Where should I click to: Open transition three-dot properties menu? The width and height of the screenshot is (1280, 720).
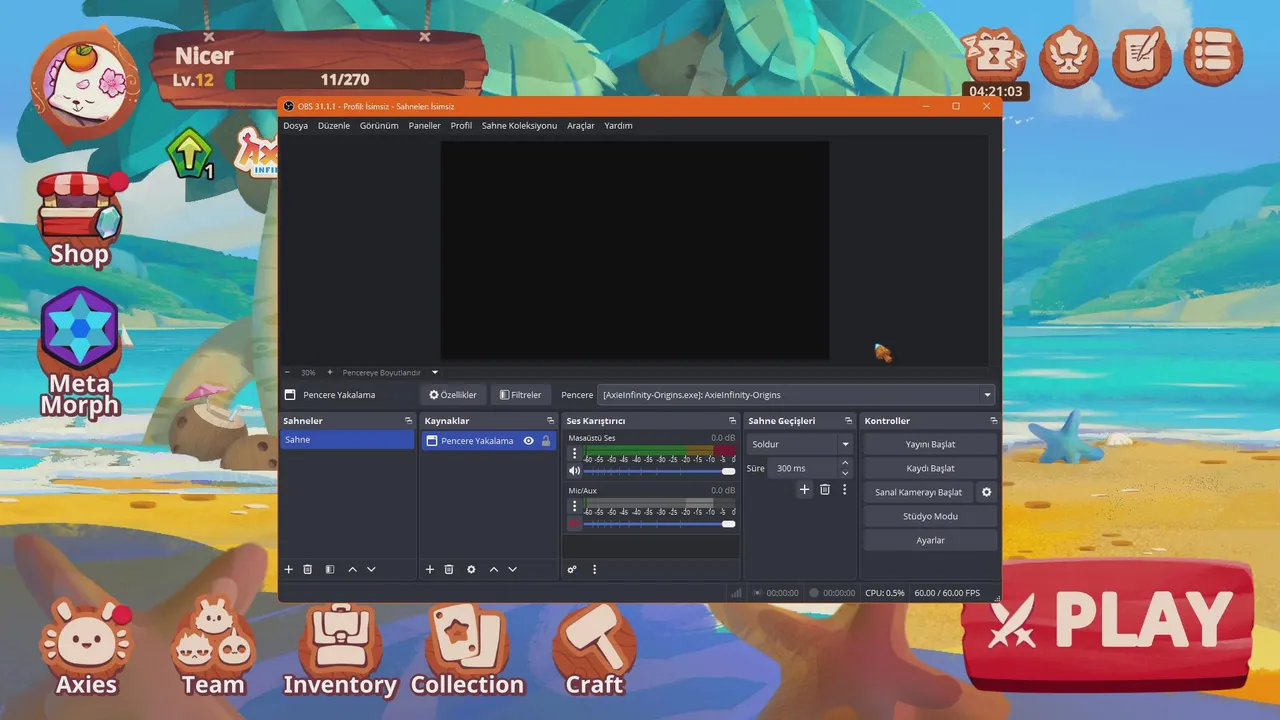click(x=844, y=489)
